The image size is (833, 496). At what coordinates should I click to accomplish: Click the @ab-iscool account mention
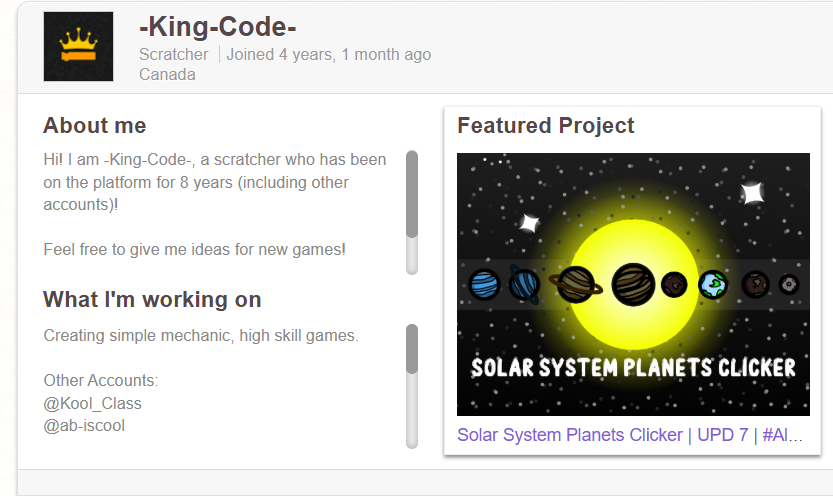coord(84,426)
